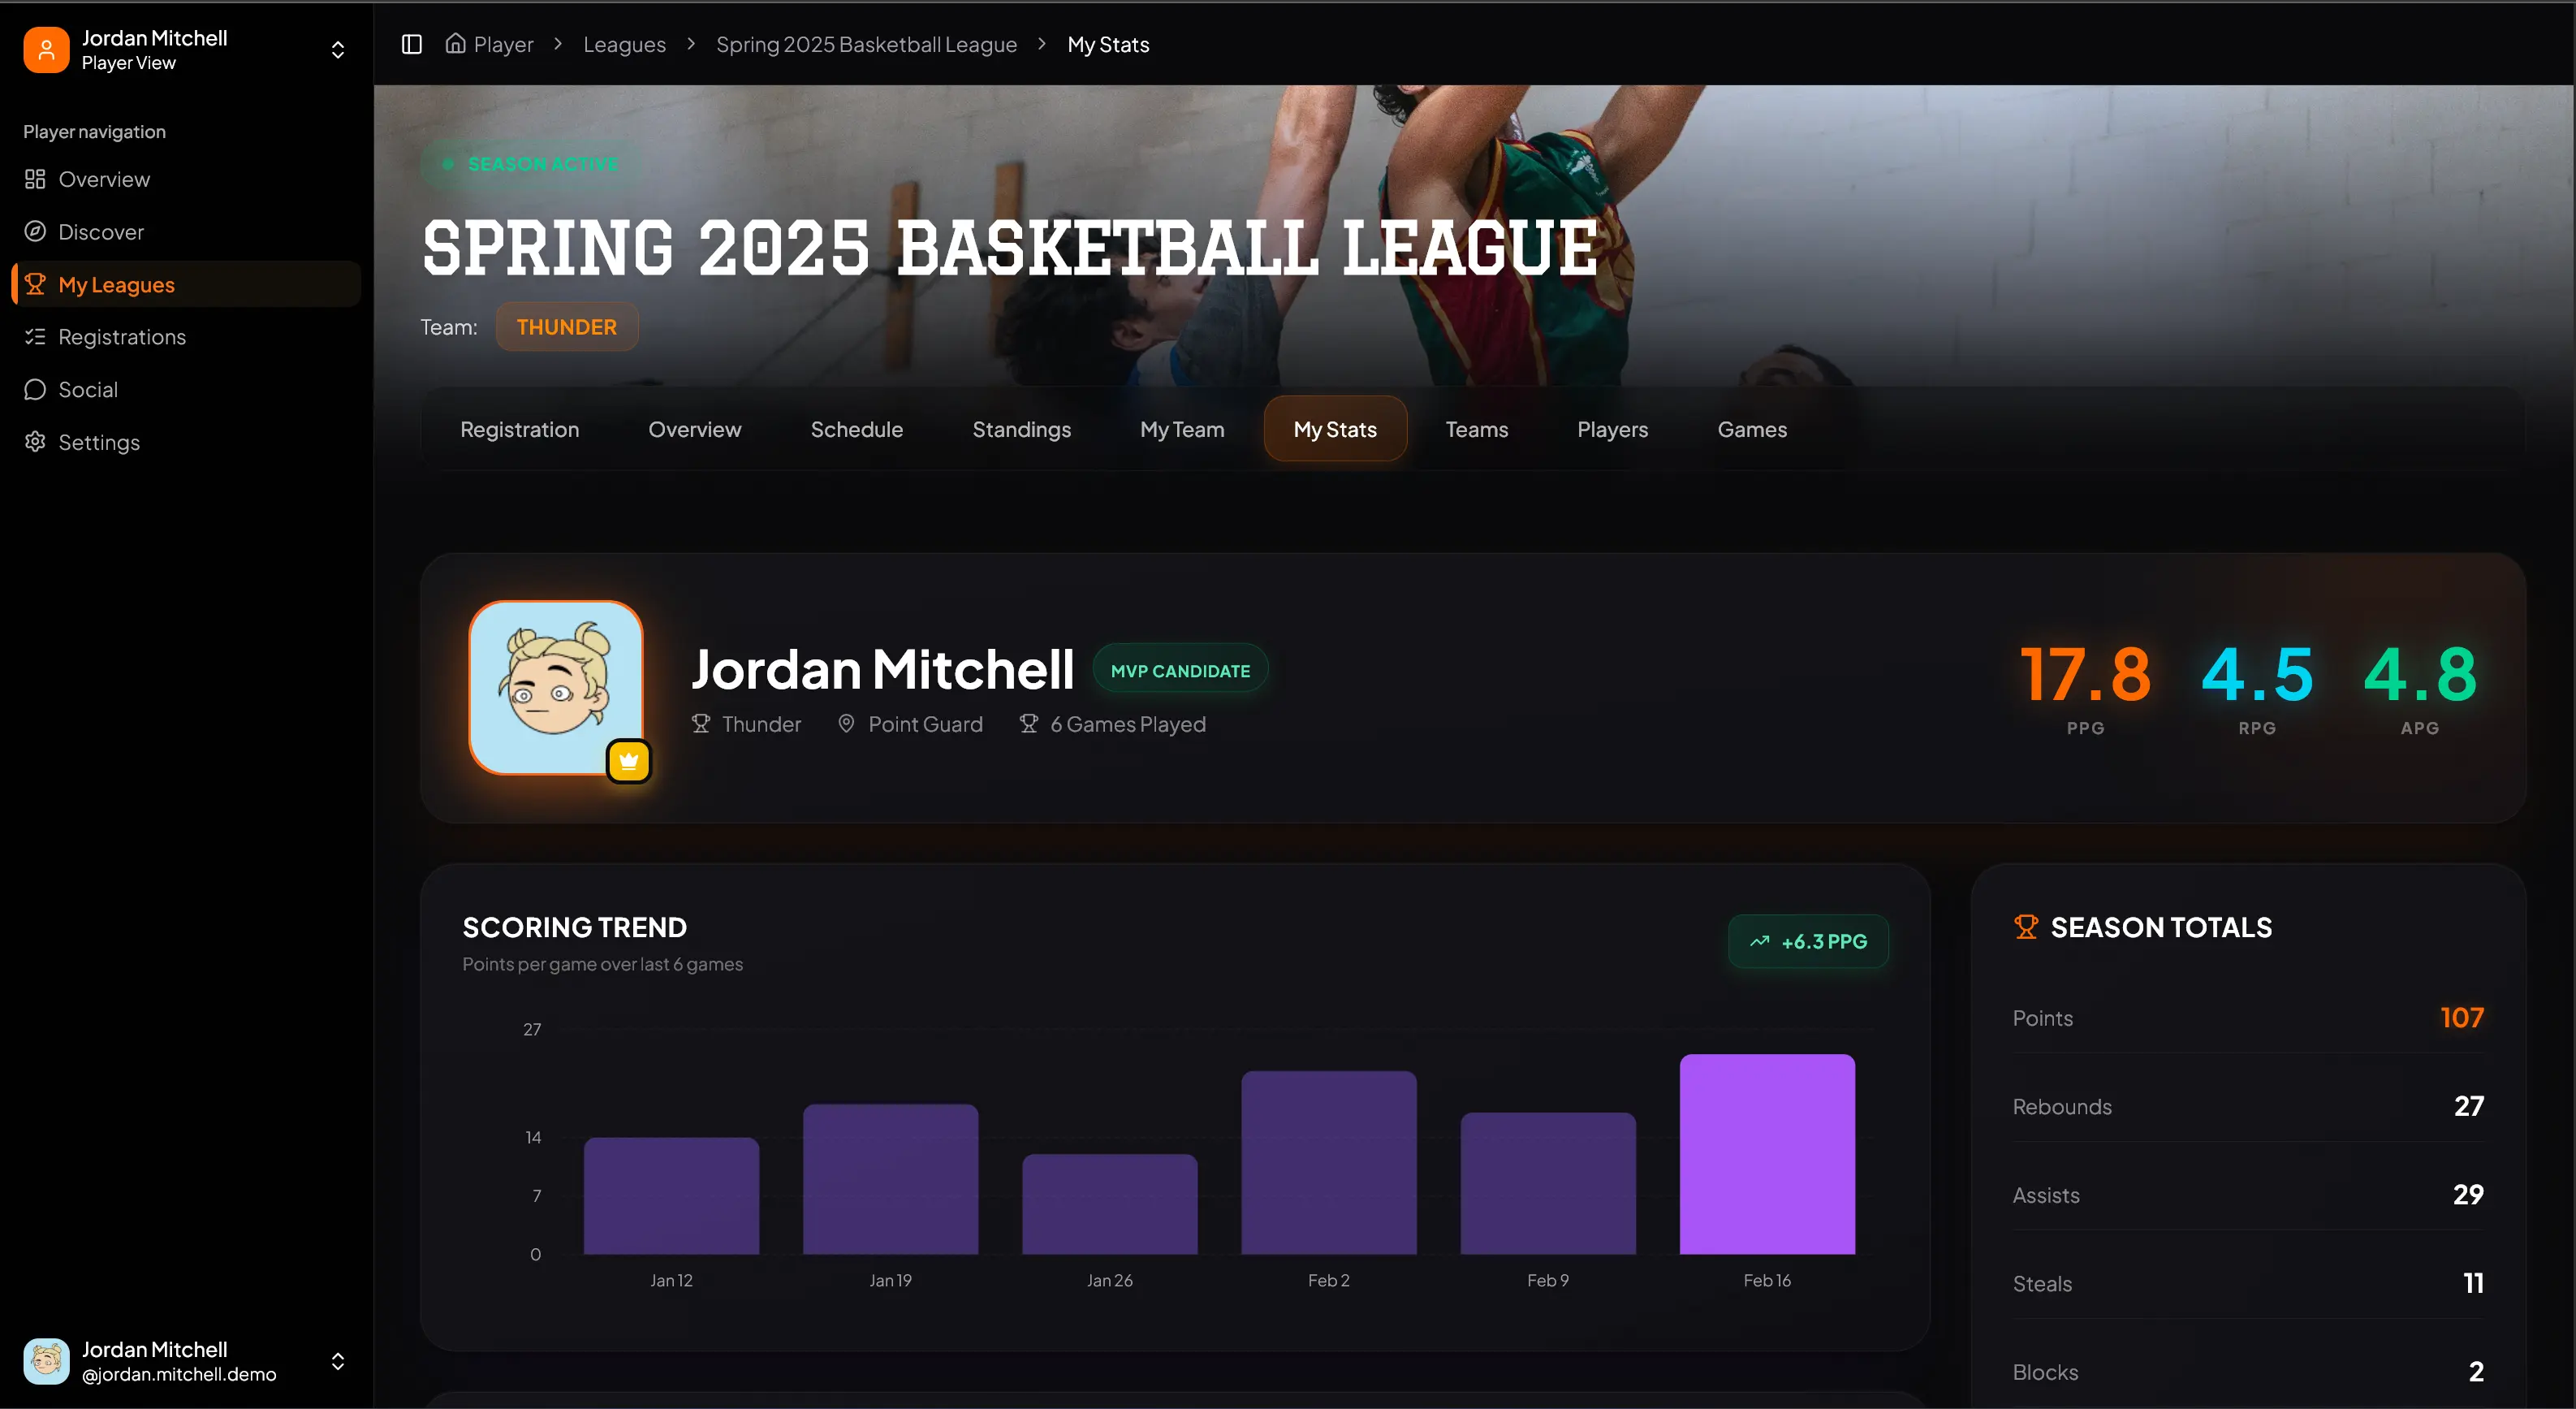
Task: Expand the Player View account switcher chevron
Action: click(x=337, y=49)
